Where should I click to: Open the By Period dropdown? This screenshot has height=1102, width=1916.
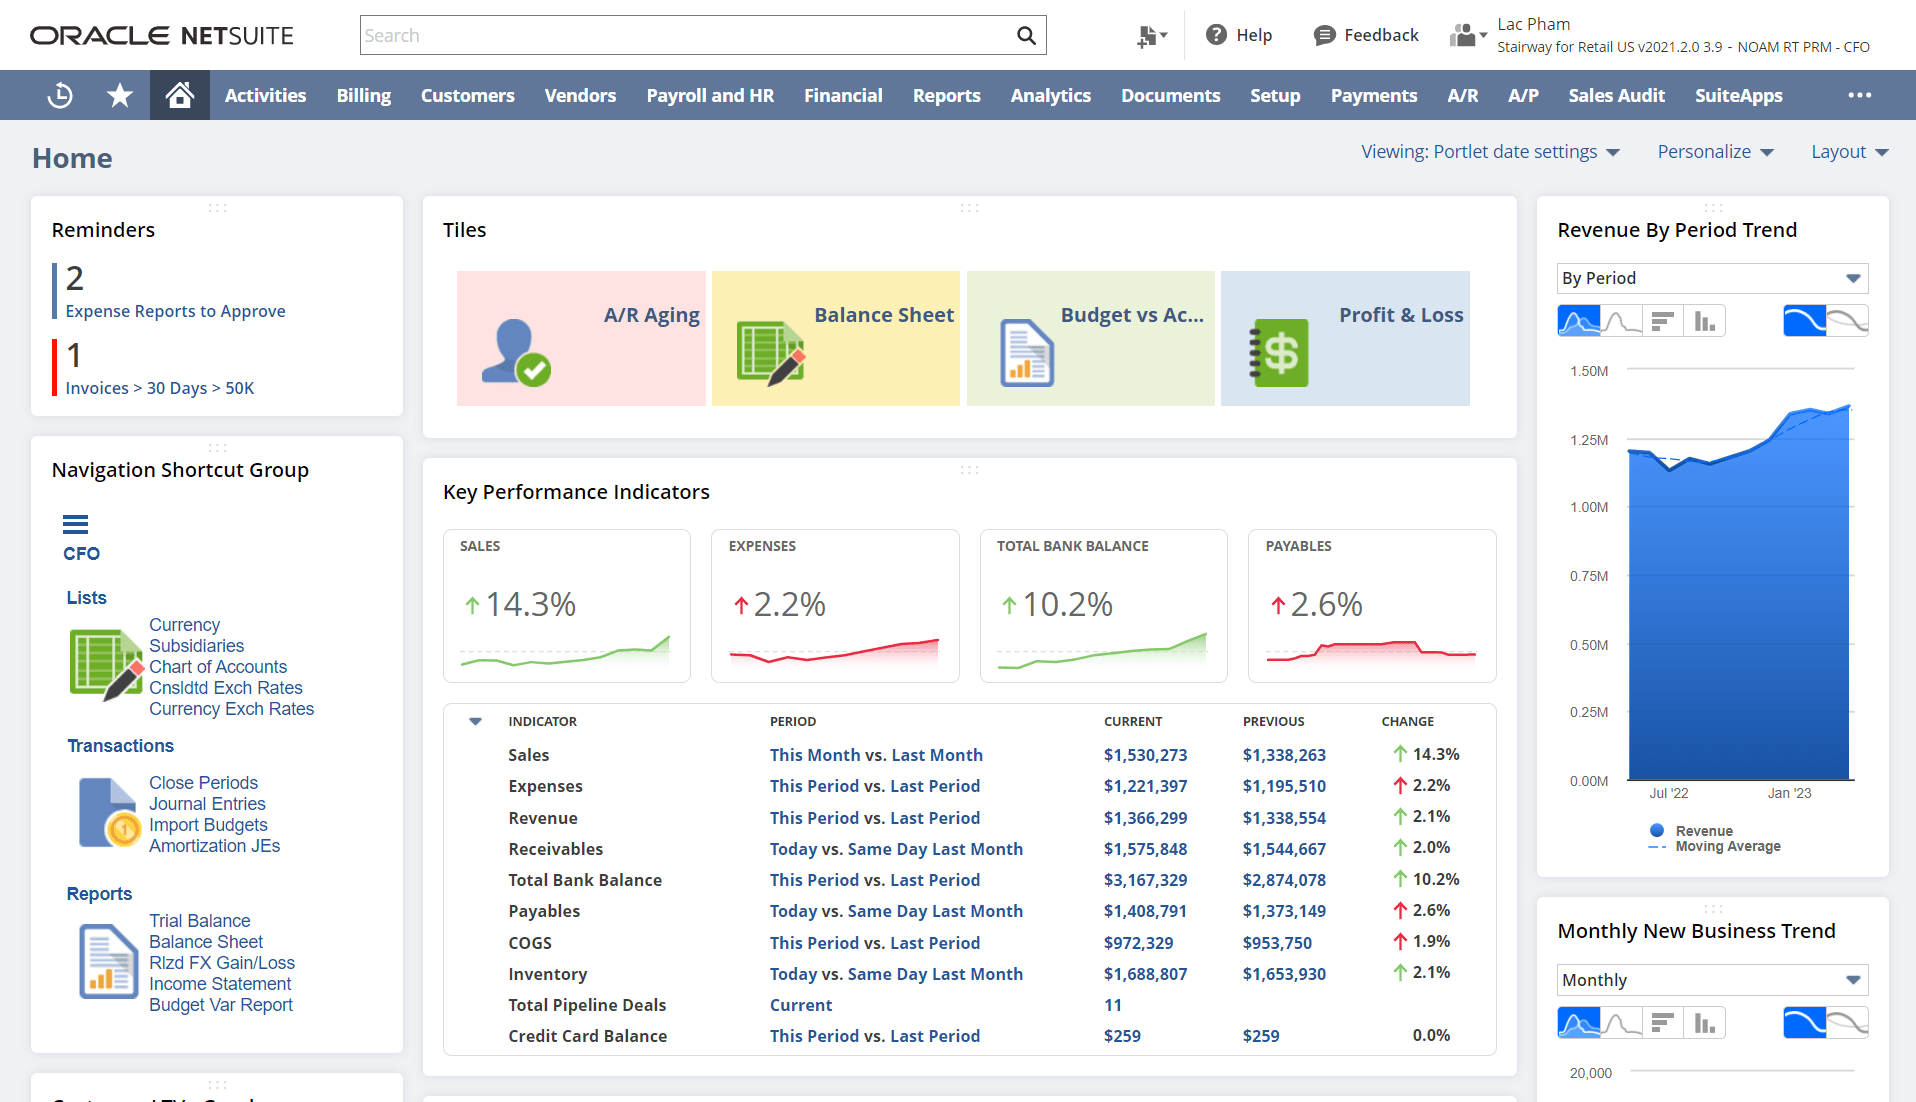tap(1713, 278)
